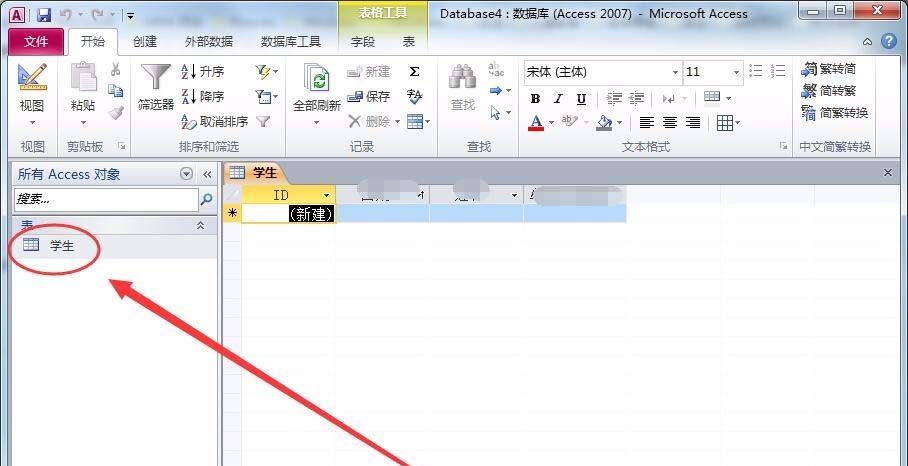The height and width of the screenshot is (466, 908).
Task: Switch to the 创建 ribbon tab
Action: pyautogui.click(x=144, y=42)
